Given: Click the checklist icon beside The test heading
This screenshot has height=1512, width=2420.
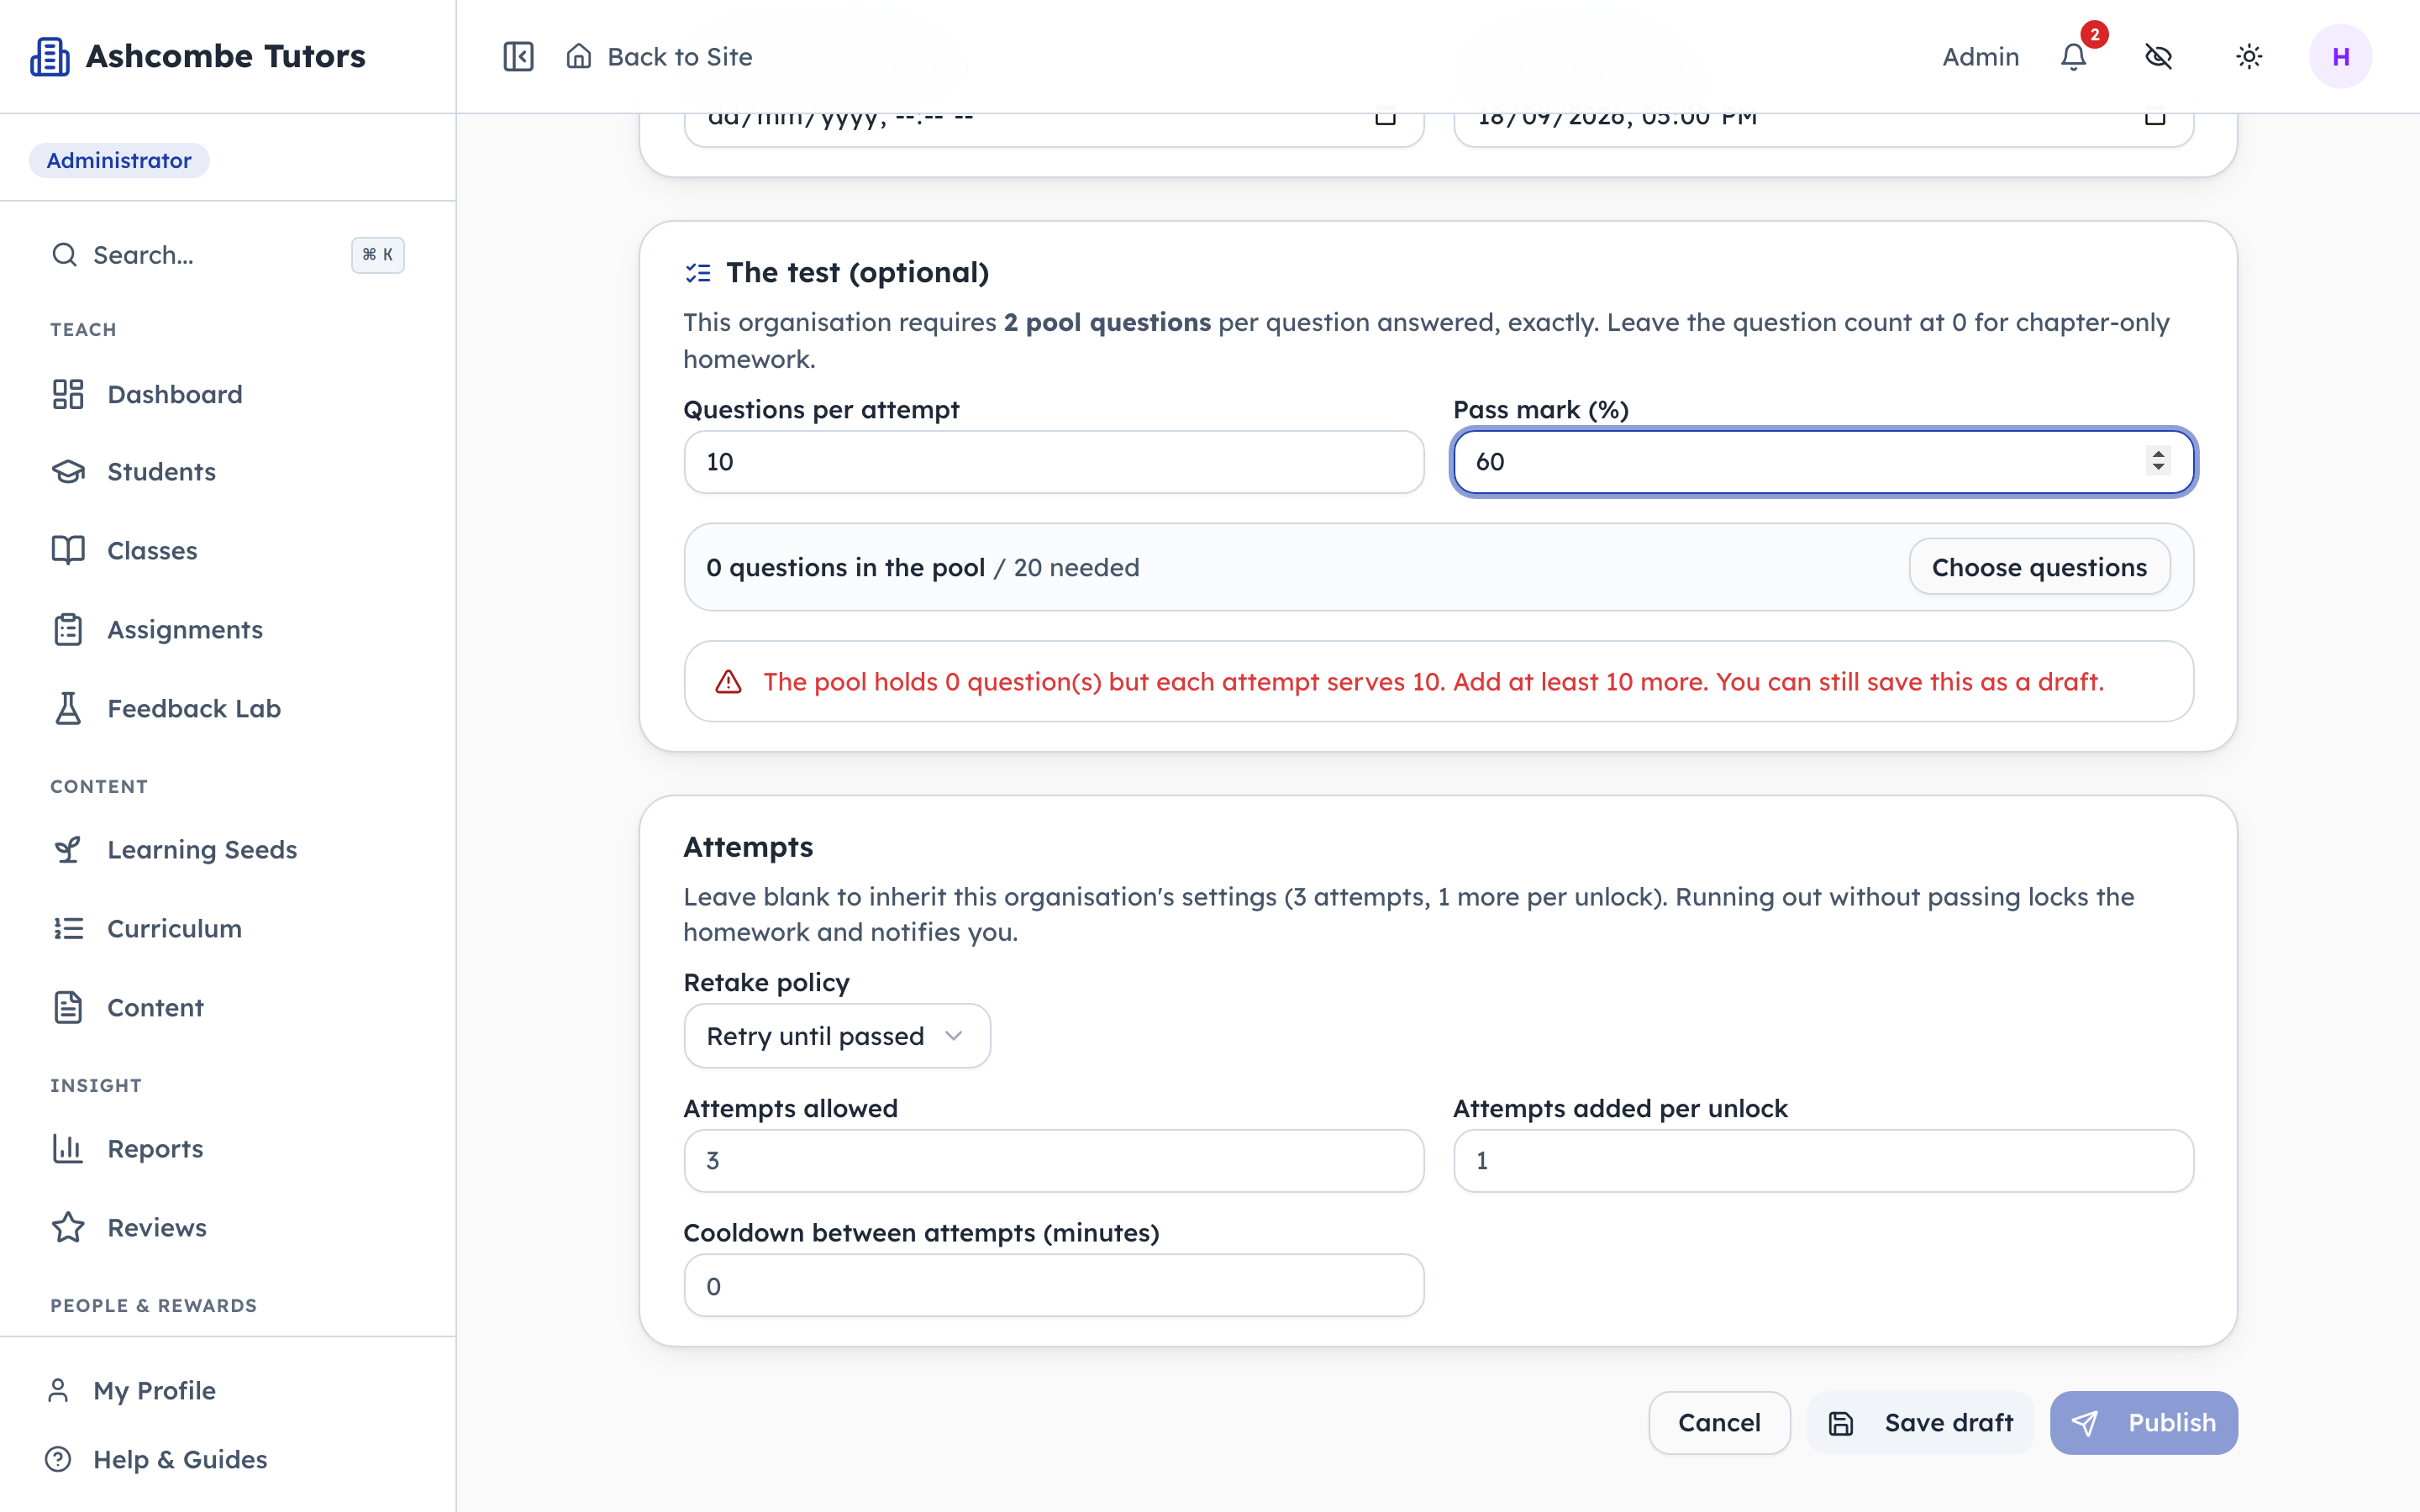Looking at the screenshot, I should click(x=698, y=273).
